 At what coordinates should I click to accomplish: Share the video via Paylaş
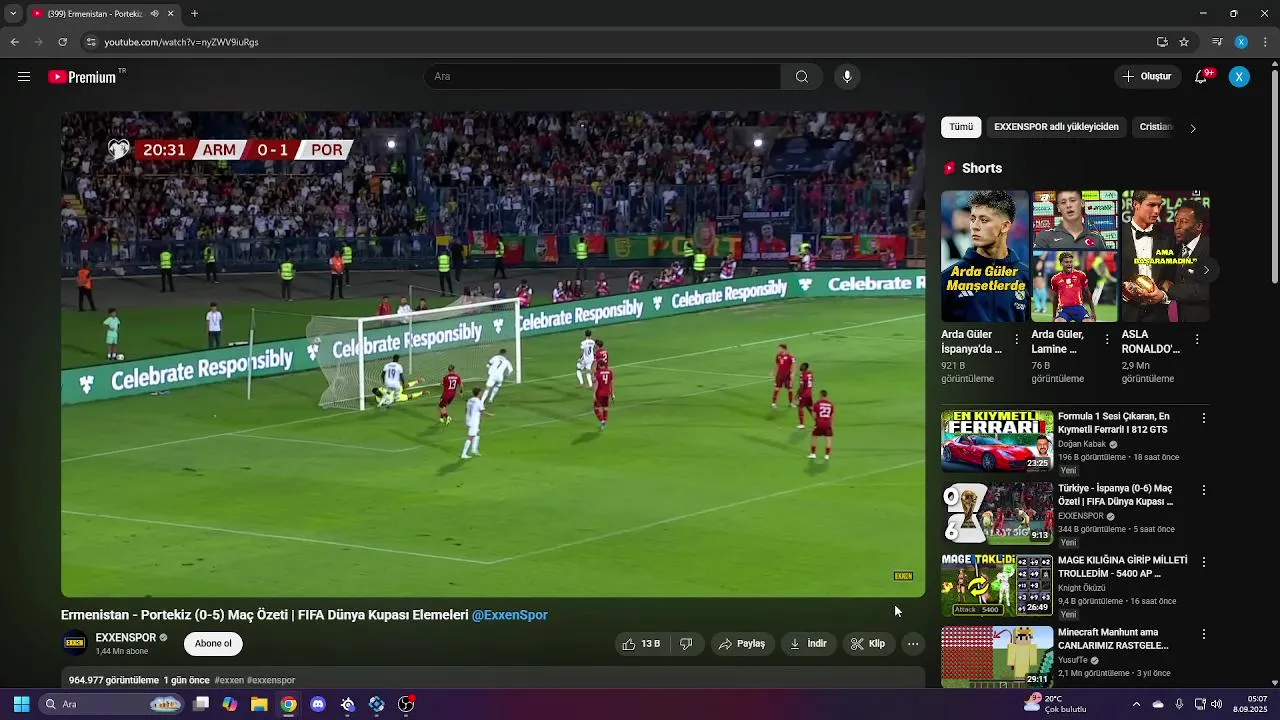(x=742, y=644)
